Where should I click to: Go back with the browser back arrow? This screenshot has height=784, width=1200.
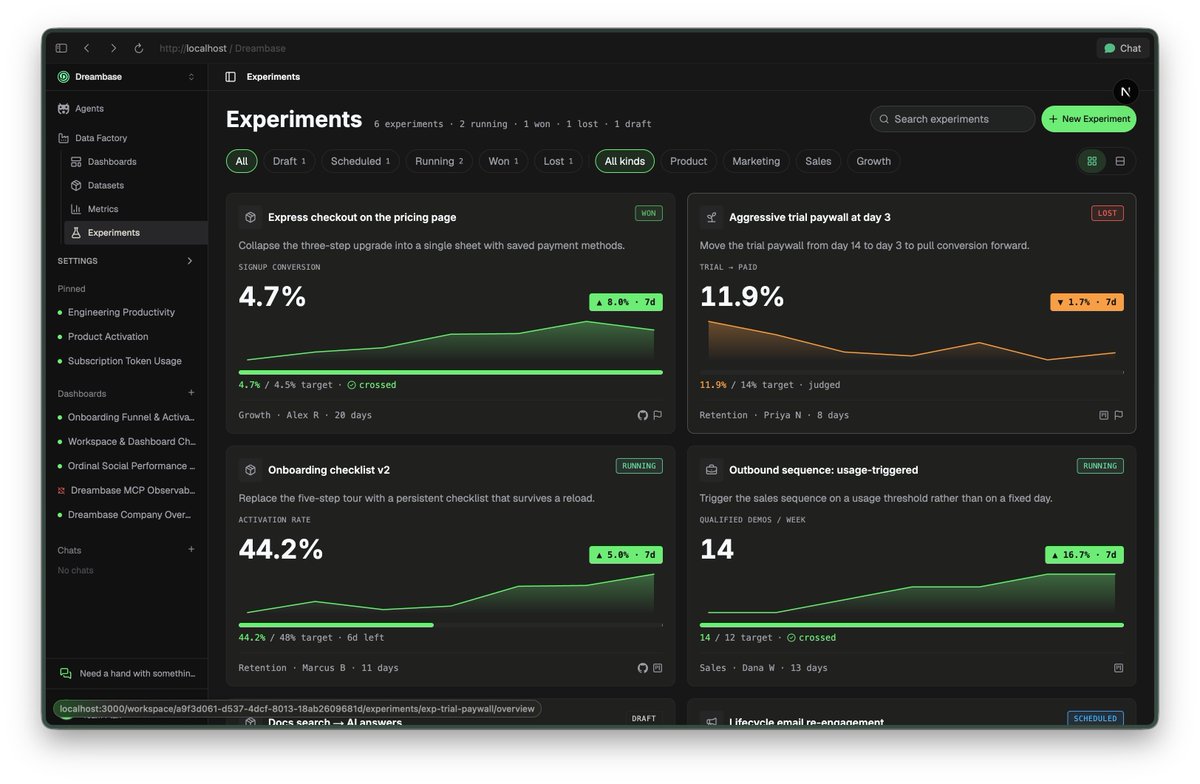[x=87, y=48]
